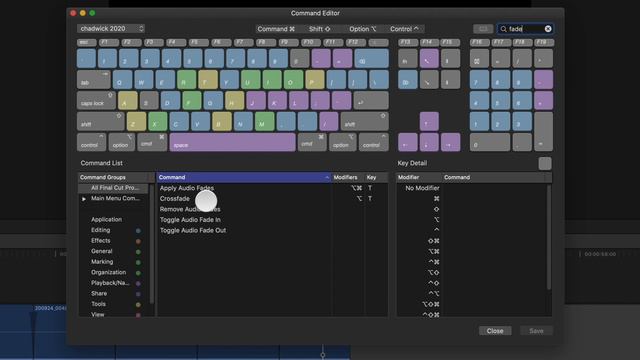The height and width of the screenshot is (360, 640).
Task: Toggle the Control modifier button
Action: tap(404, 29)
